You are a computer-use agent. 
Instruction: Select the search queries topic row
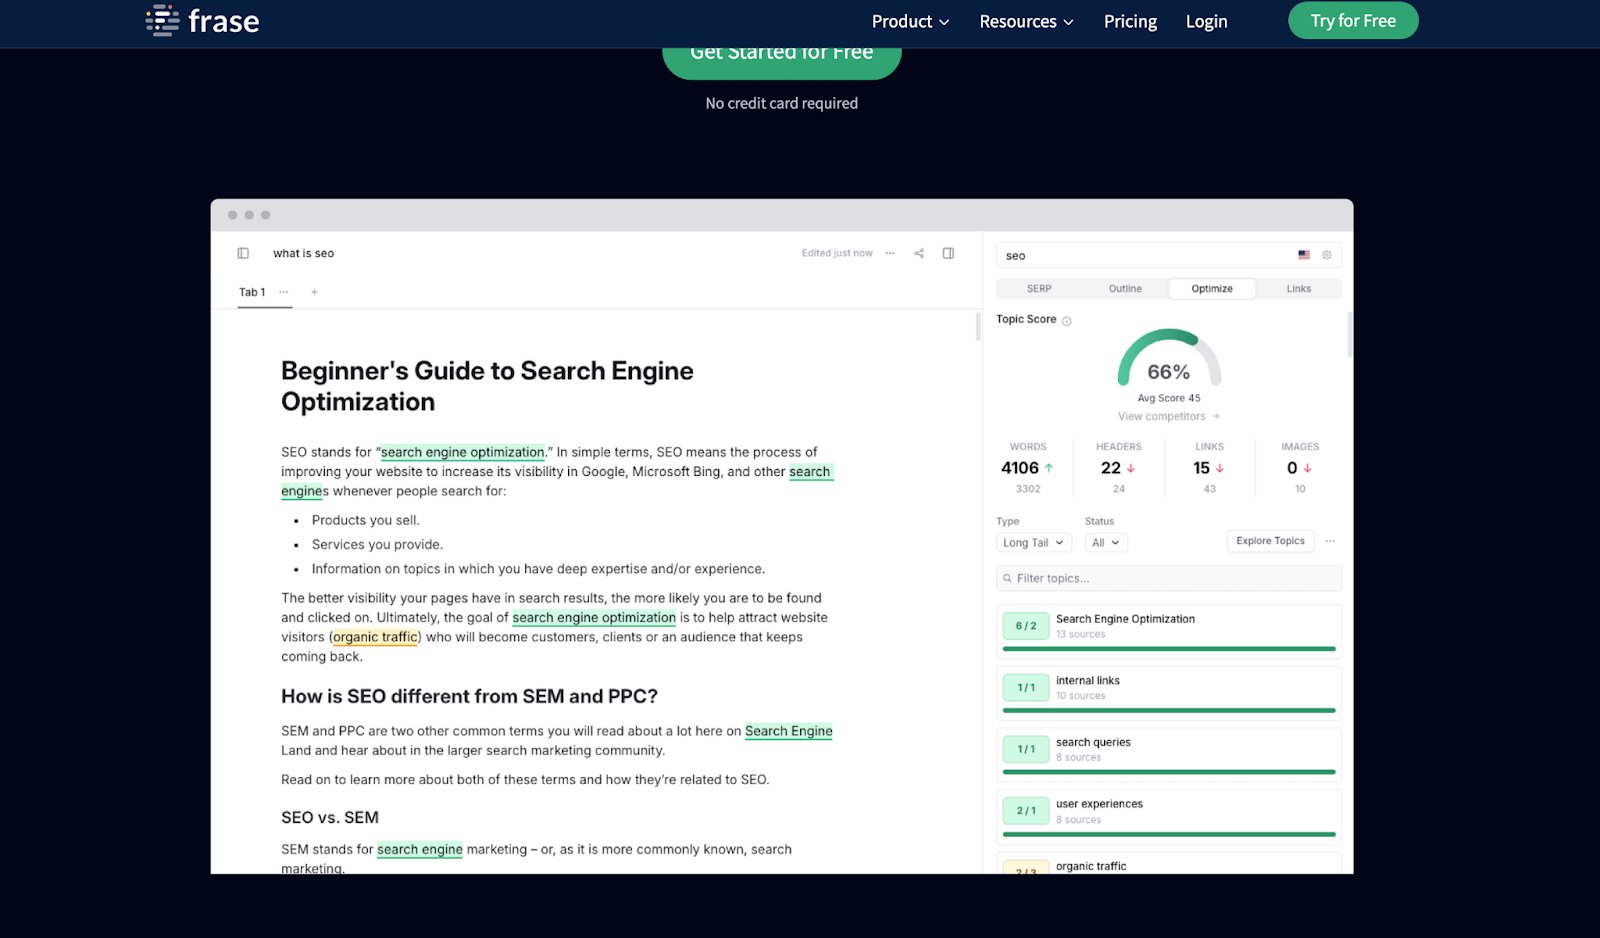pos(1169,753)
